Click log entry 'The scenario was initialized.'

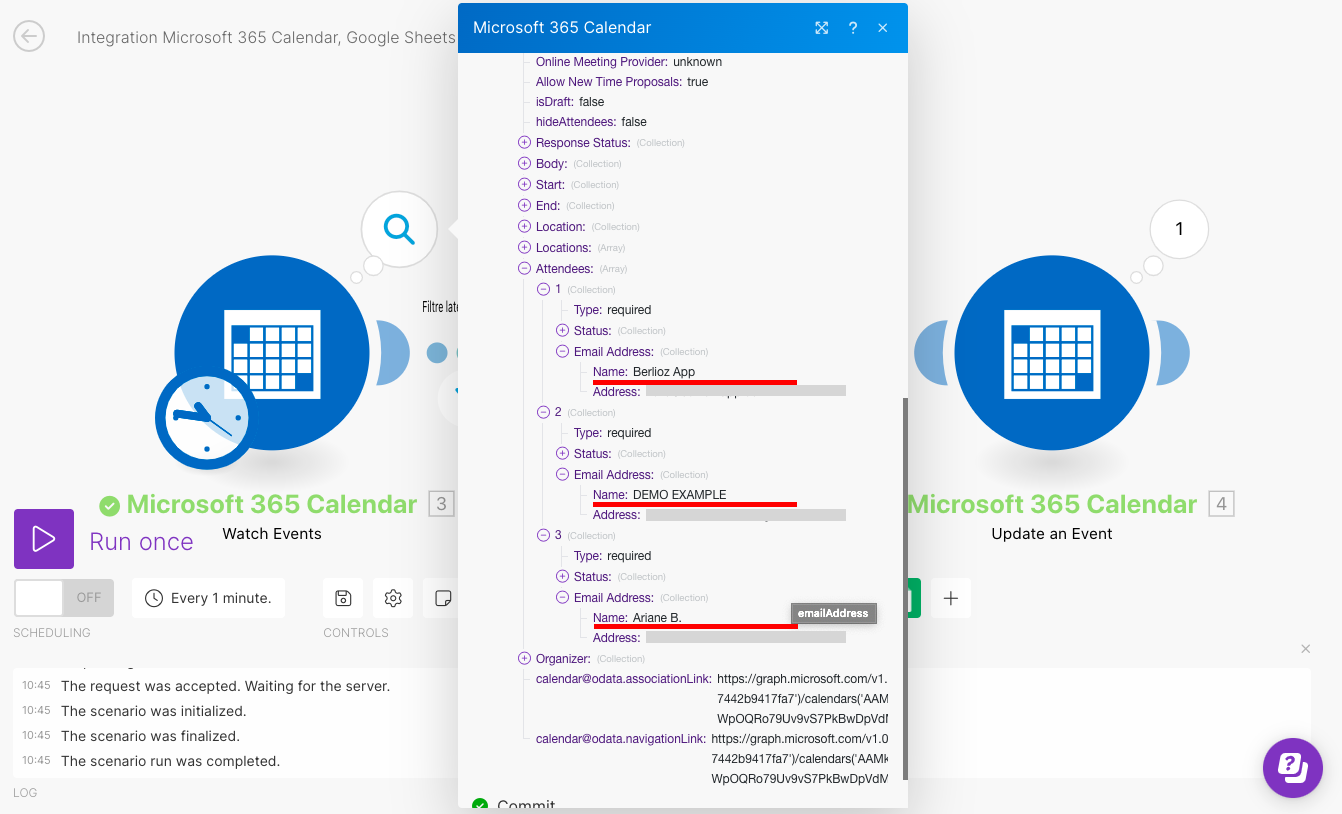tap(154, 711)
